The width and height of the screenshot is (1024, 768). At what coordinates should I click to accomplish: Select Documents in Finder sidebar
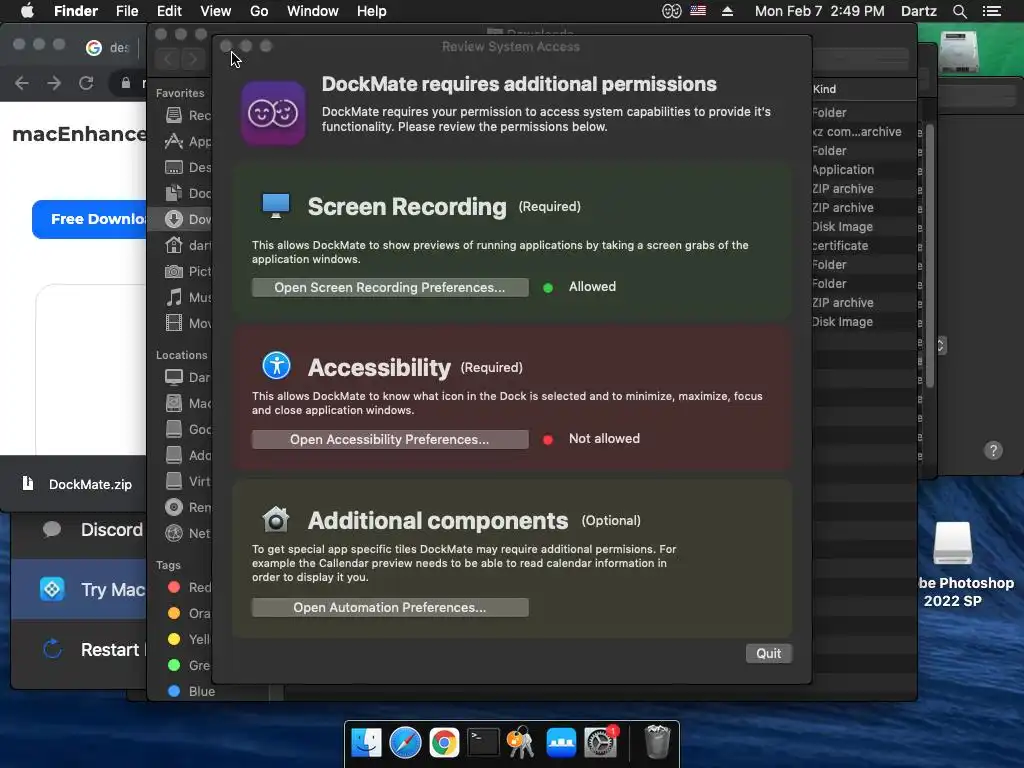(188, 193)
